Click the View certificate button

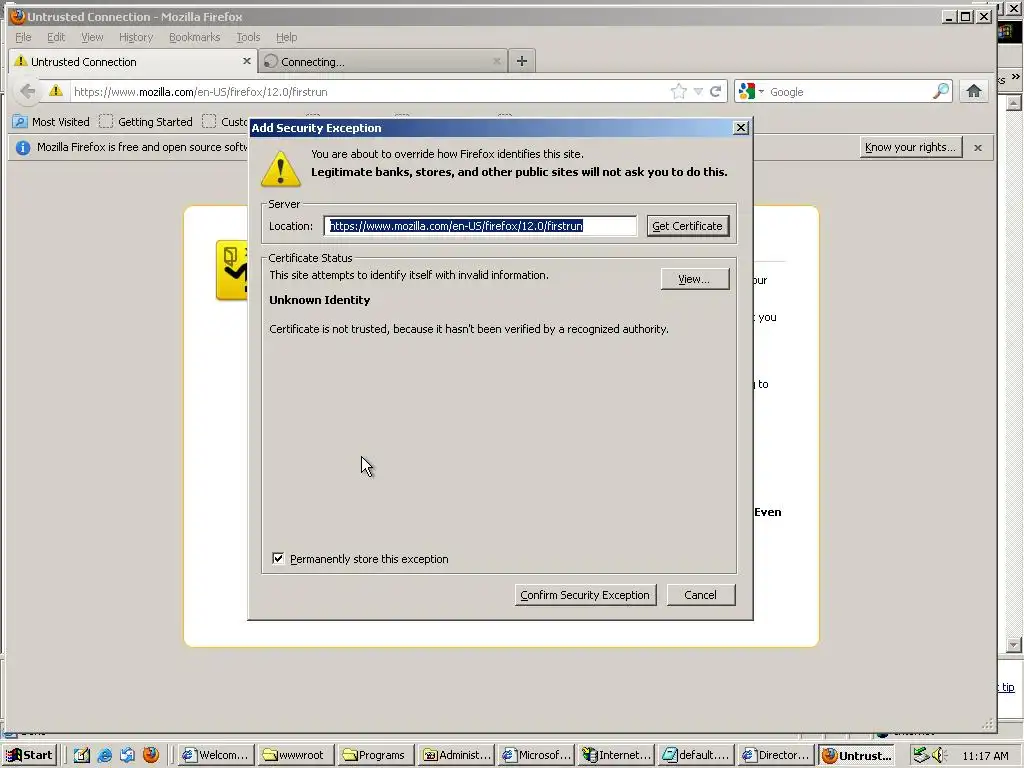click(694, 279)
